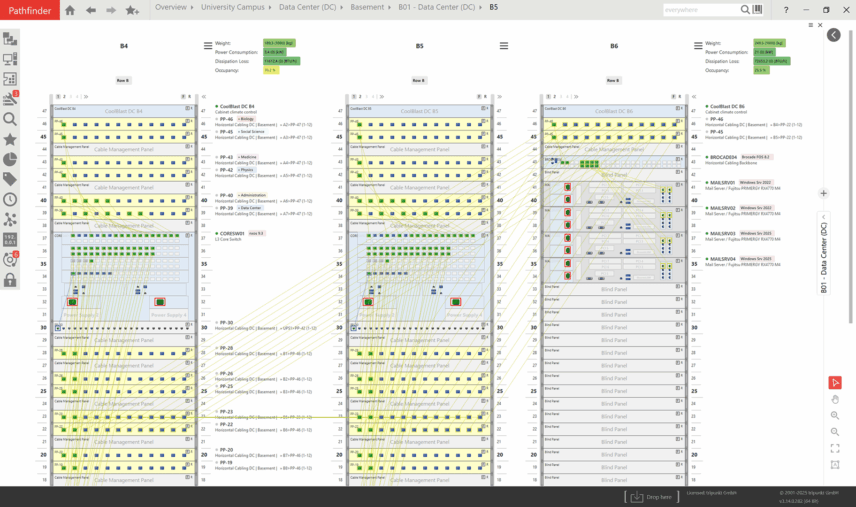The height and width of the screenshot is (507, 856).
Task: Click the CORESW01 device link
Action: [x=233, y=233]
